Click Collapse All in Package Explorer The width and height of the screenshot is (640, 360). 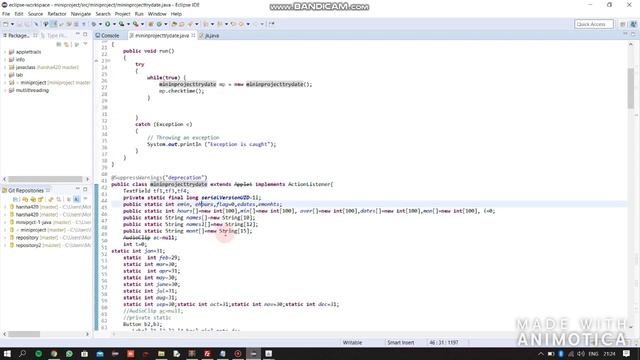tap(59, 44)
